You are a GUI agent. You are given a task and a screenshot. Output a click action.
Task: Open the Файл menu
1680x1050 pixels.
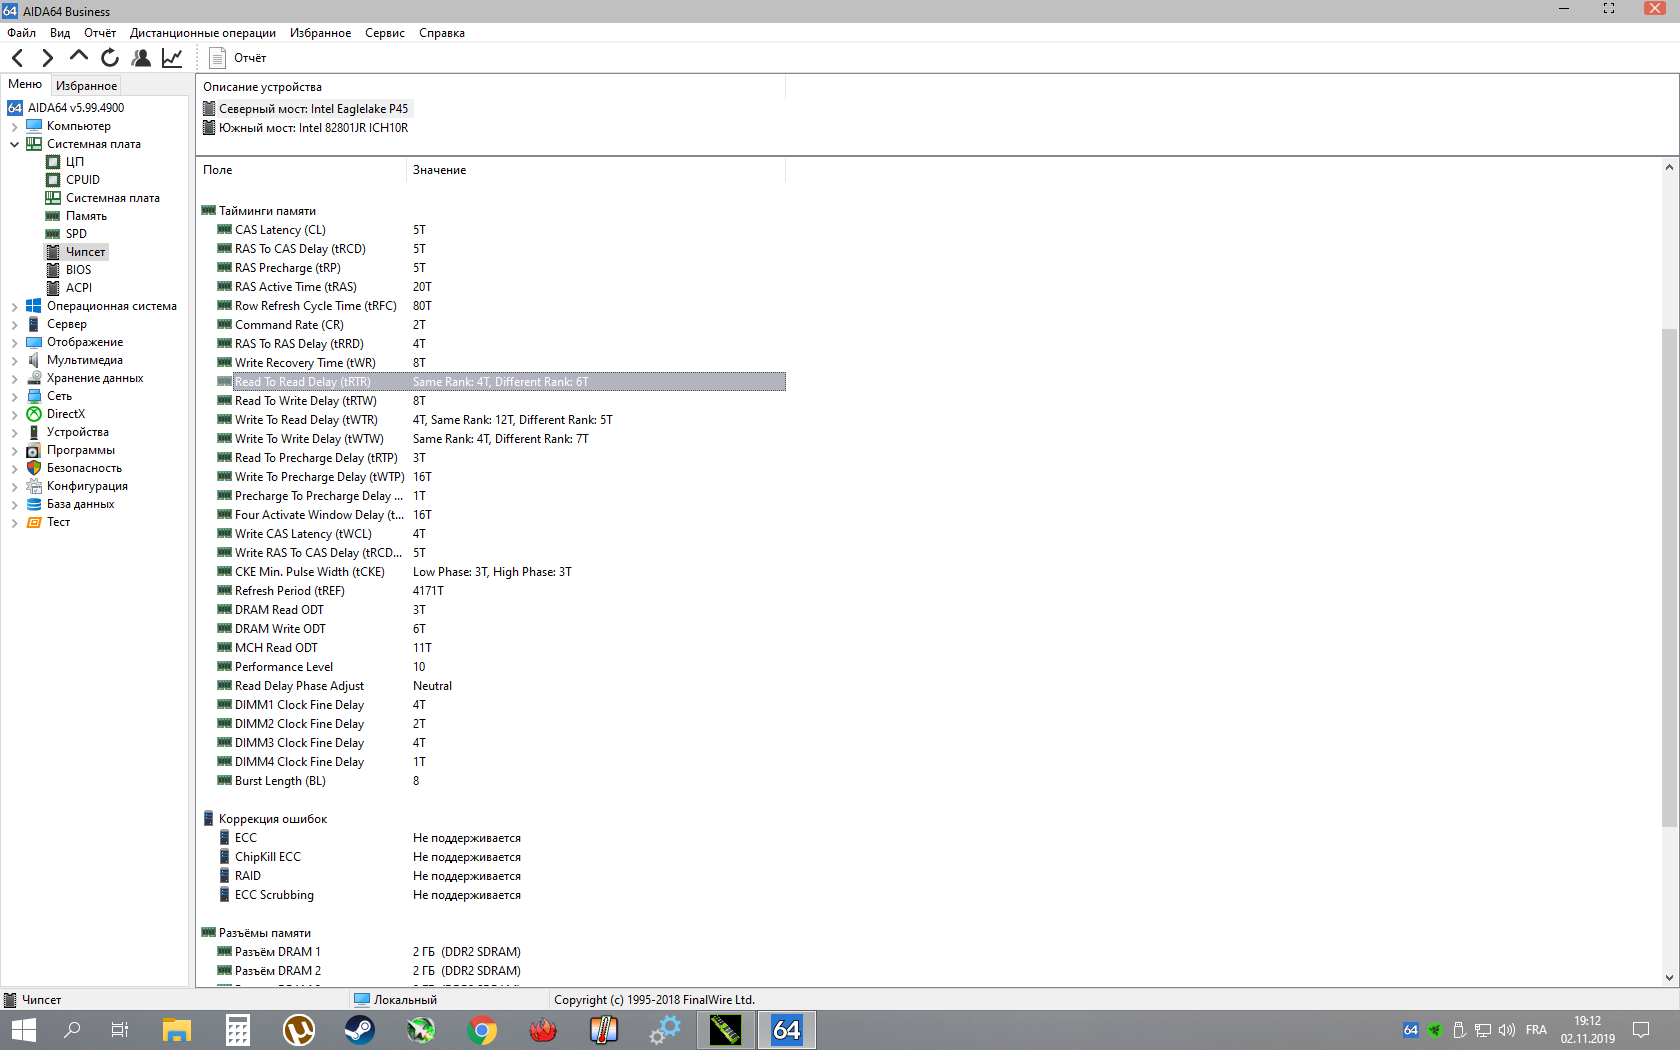pyautogui.click(x=21, y=33)
